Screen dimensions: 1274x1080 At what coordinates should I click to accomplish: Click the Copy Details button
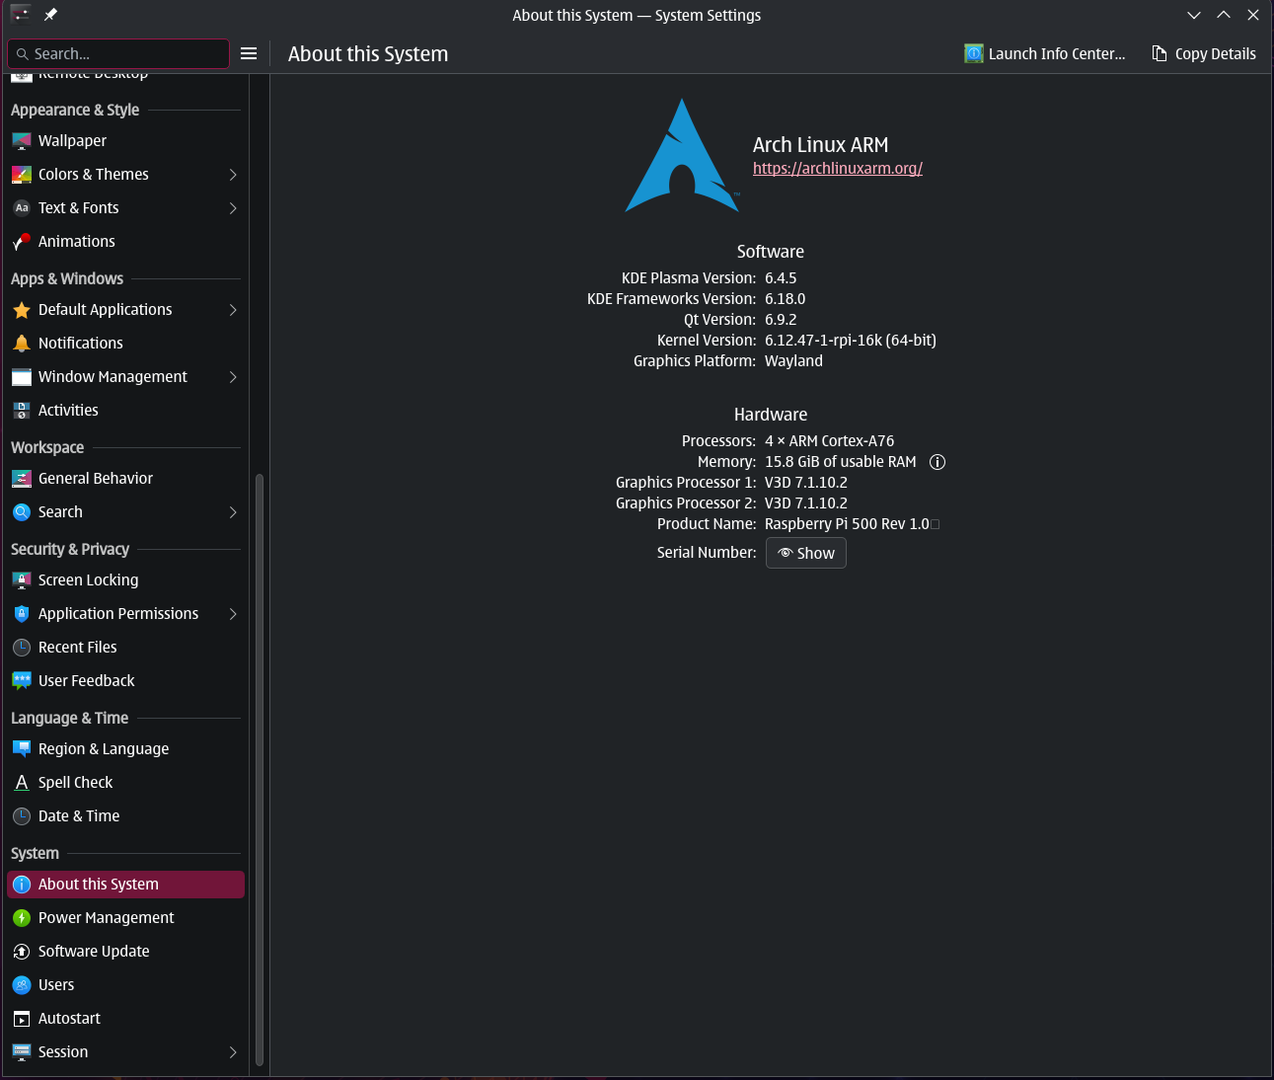pos(1204,54)
